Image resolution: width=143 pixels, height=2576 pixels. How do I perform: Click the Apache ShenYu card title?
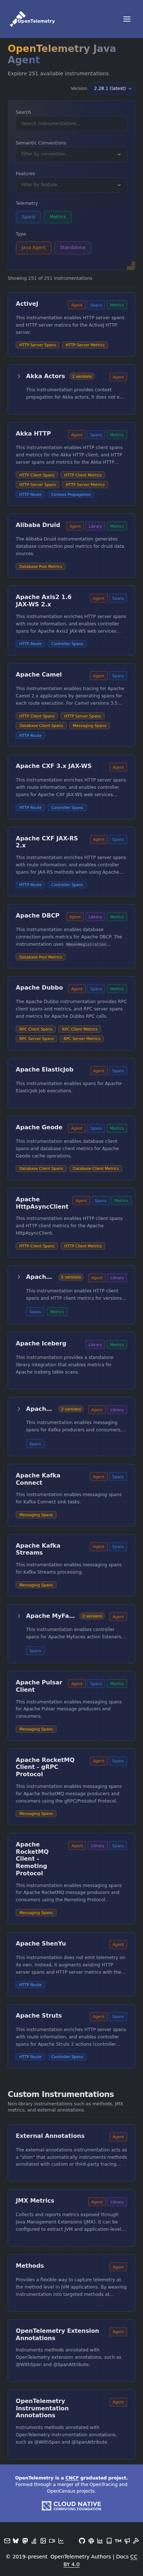41,1944
